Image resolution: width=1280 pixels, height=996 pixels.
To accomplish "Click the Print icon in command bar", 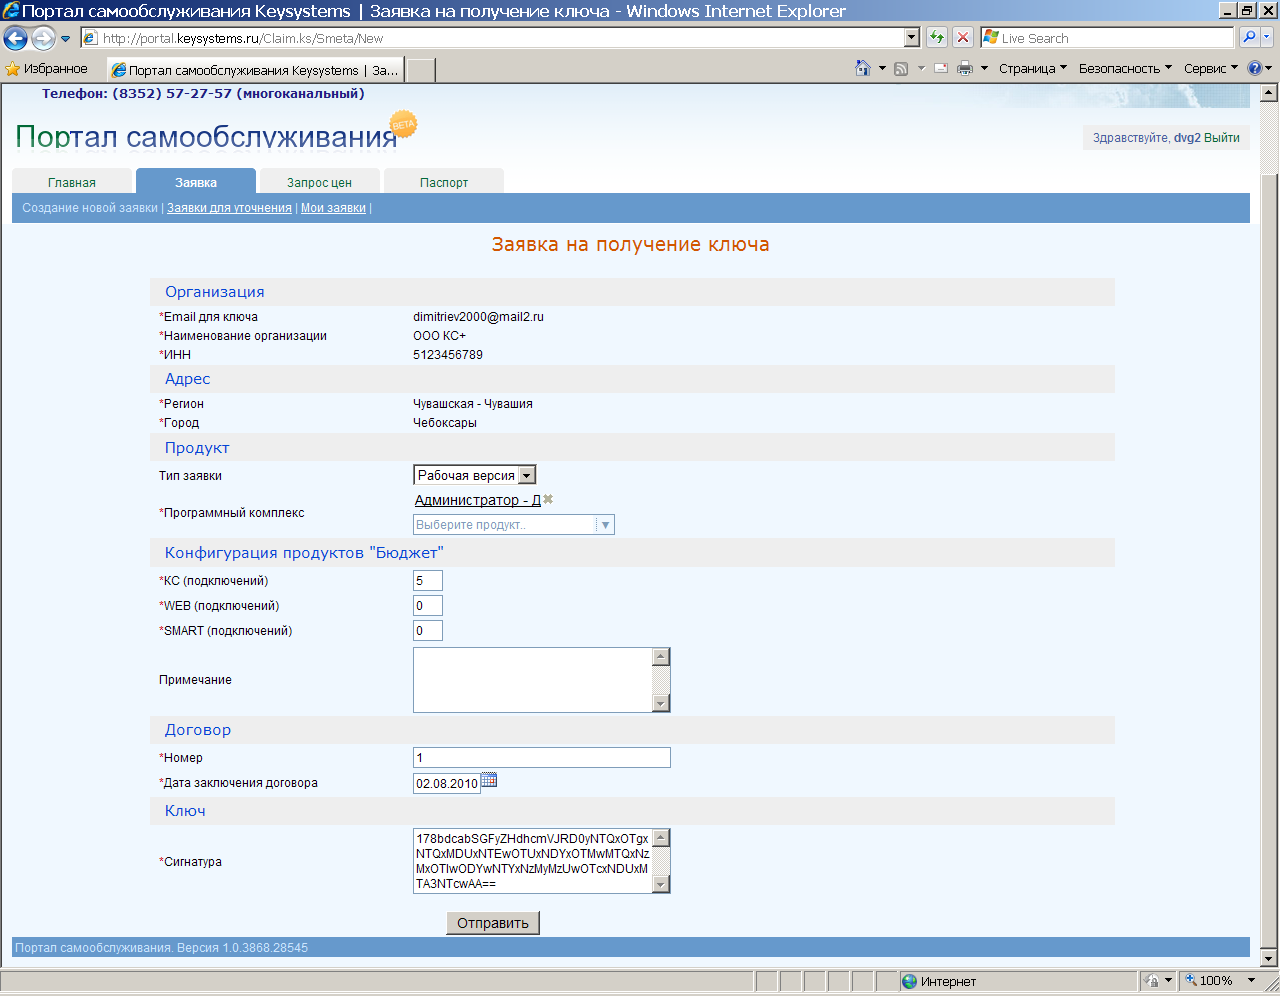I will click(964, 68).
